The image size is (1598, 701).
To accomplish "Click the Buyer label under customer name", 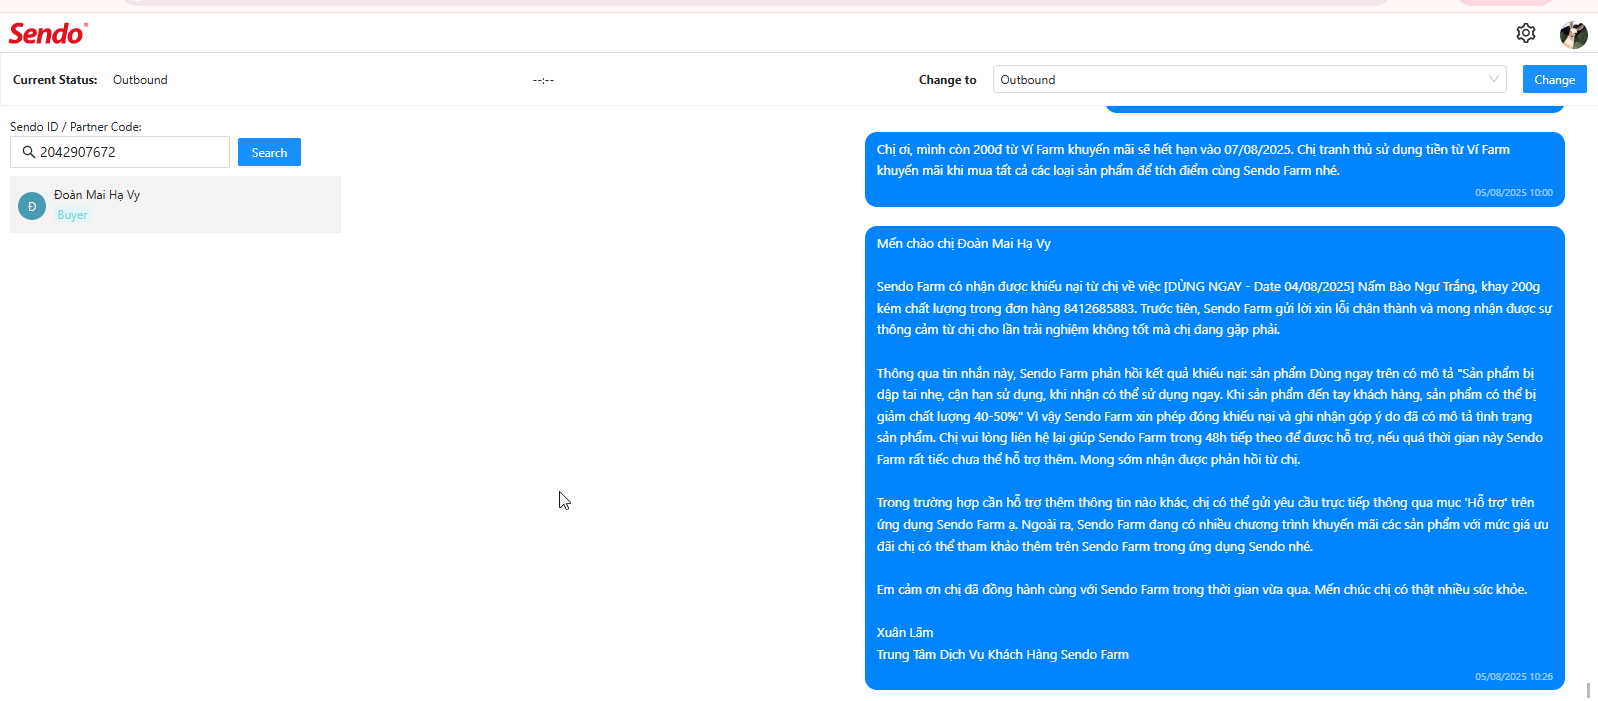I will [72, 215].
